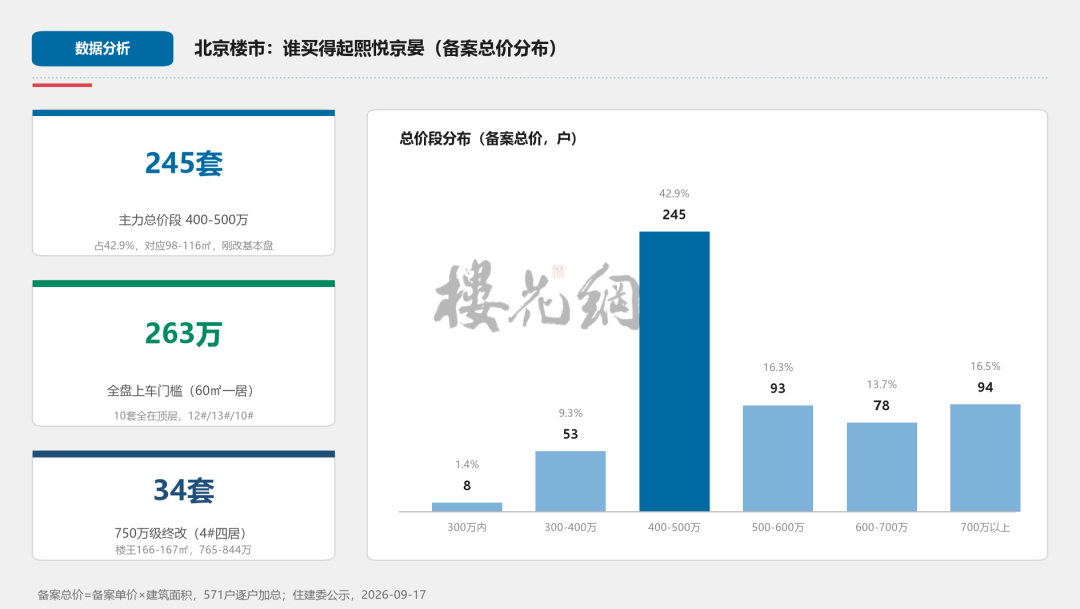Click the 主力总价段 400-500万 caption

coord(183,220)
